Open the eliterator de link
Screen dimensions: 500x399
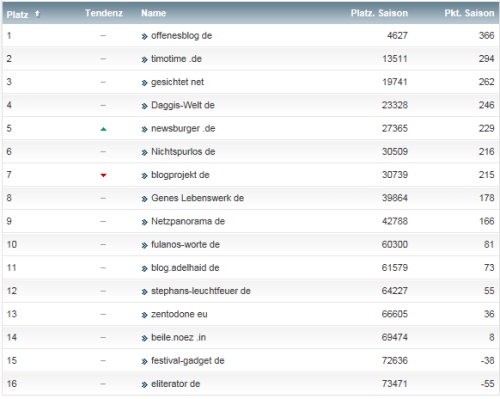point(175,384)
